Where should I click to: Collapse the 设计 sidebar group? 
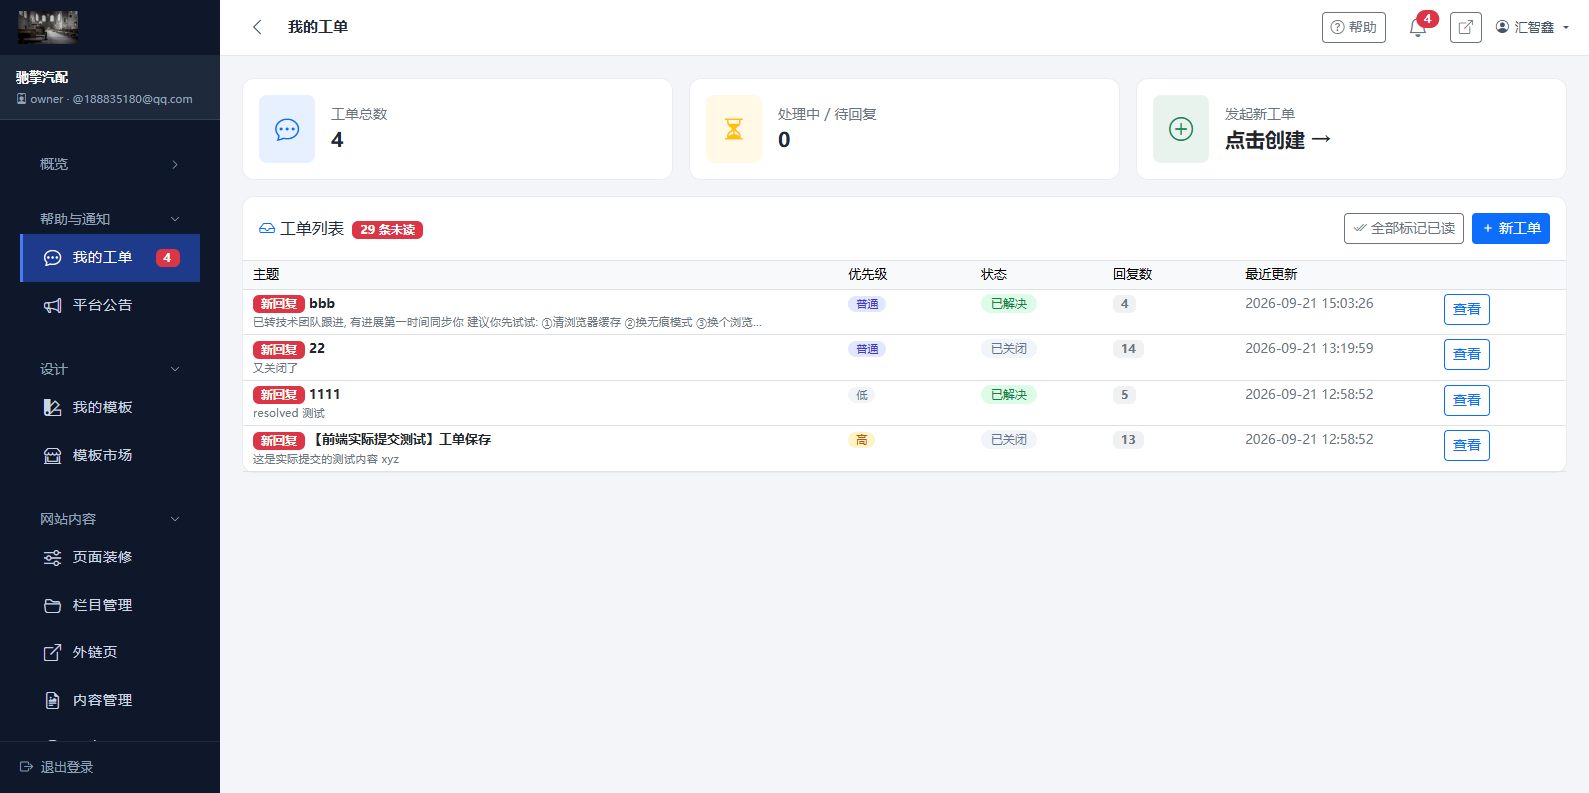pos(110,369)
